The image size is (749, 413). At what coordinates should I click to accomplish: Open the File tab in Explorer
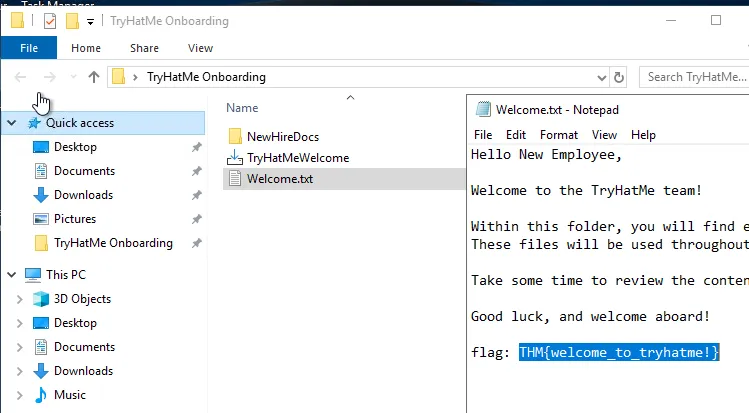(x=29, y=47)
